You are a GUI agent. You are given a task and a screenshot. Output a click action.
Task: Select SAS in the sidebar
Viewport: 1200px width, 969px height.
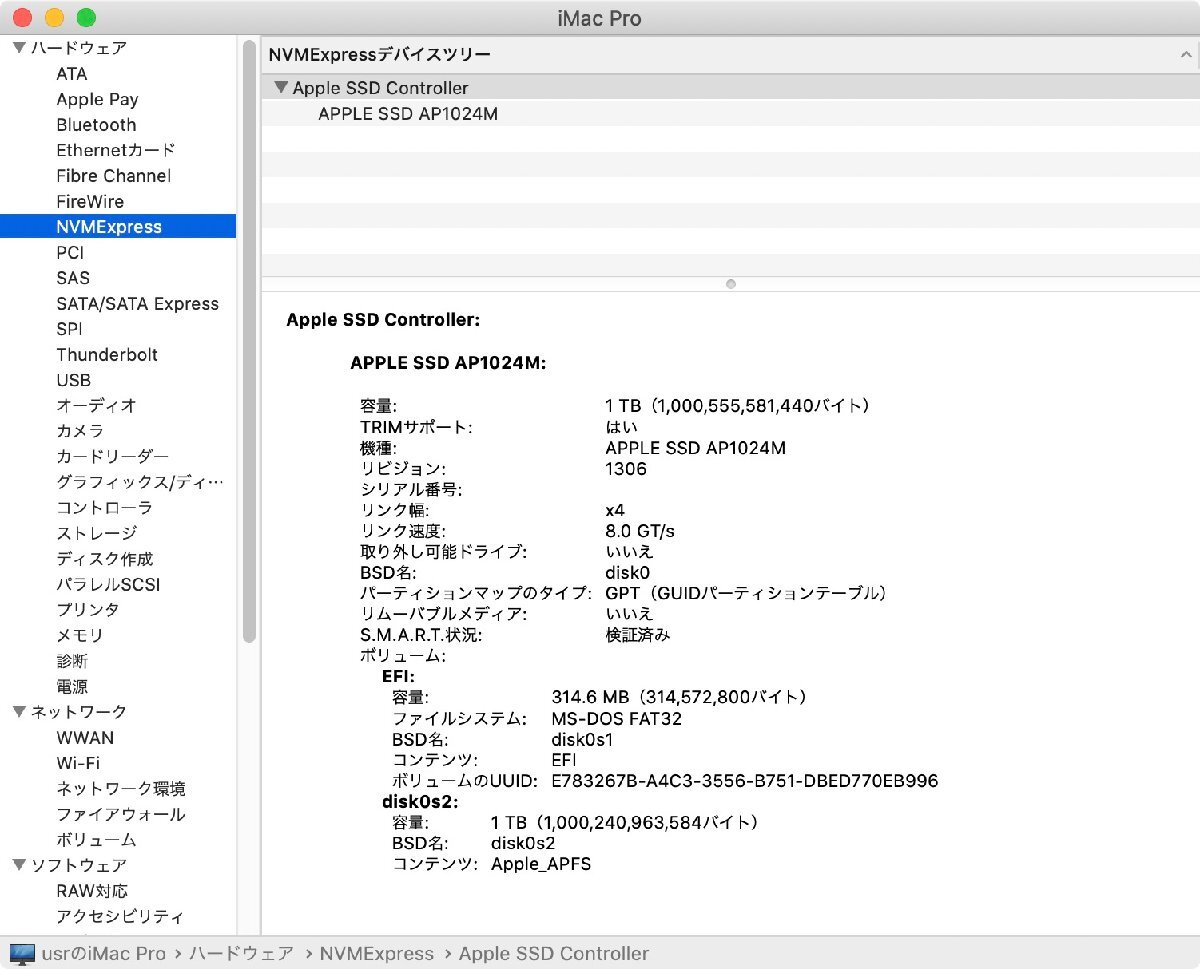click(x=73, y=278)
